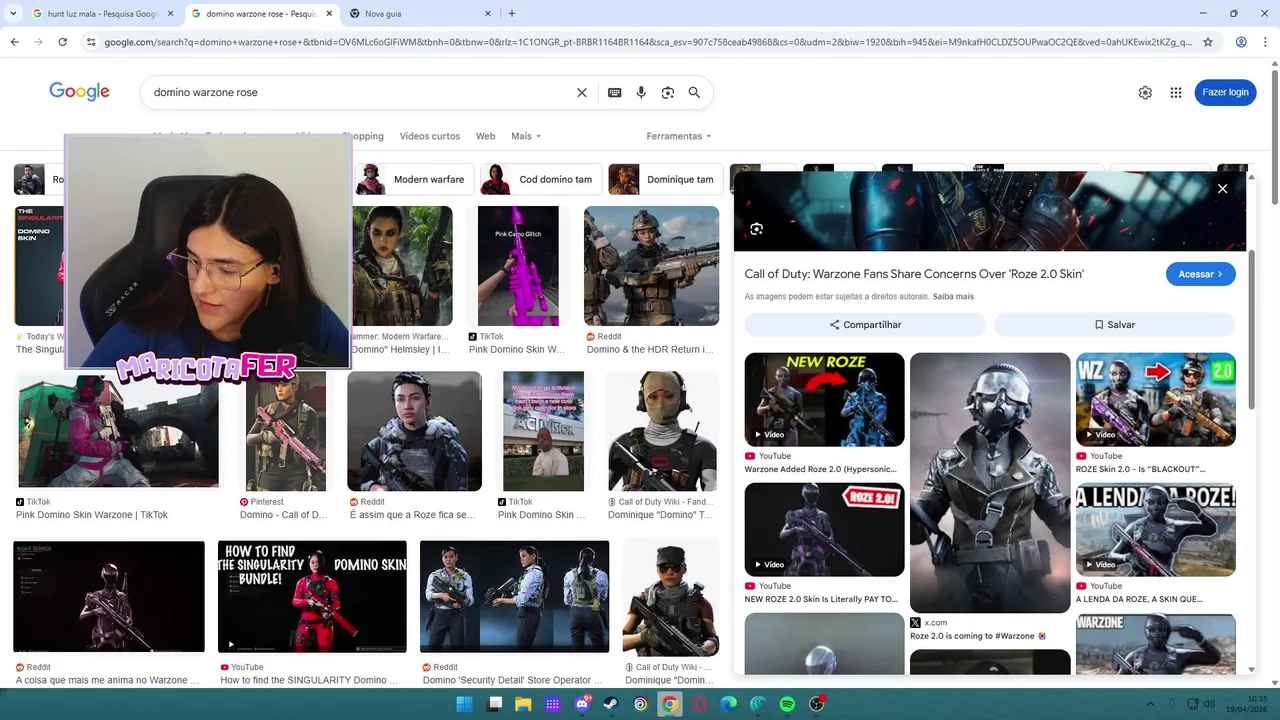
Task: Clear the search box with the X icon
Action: [582, 92]
